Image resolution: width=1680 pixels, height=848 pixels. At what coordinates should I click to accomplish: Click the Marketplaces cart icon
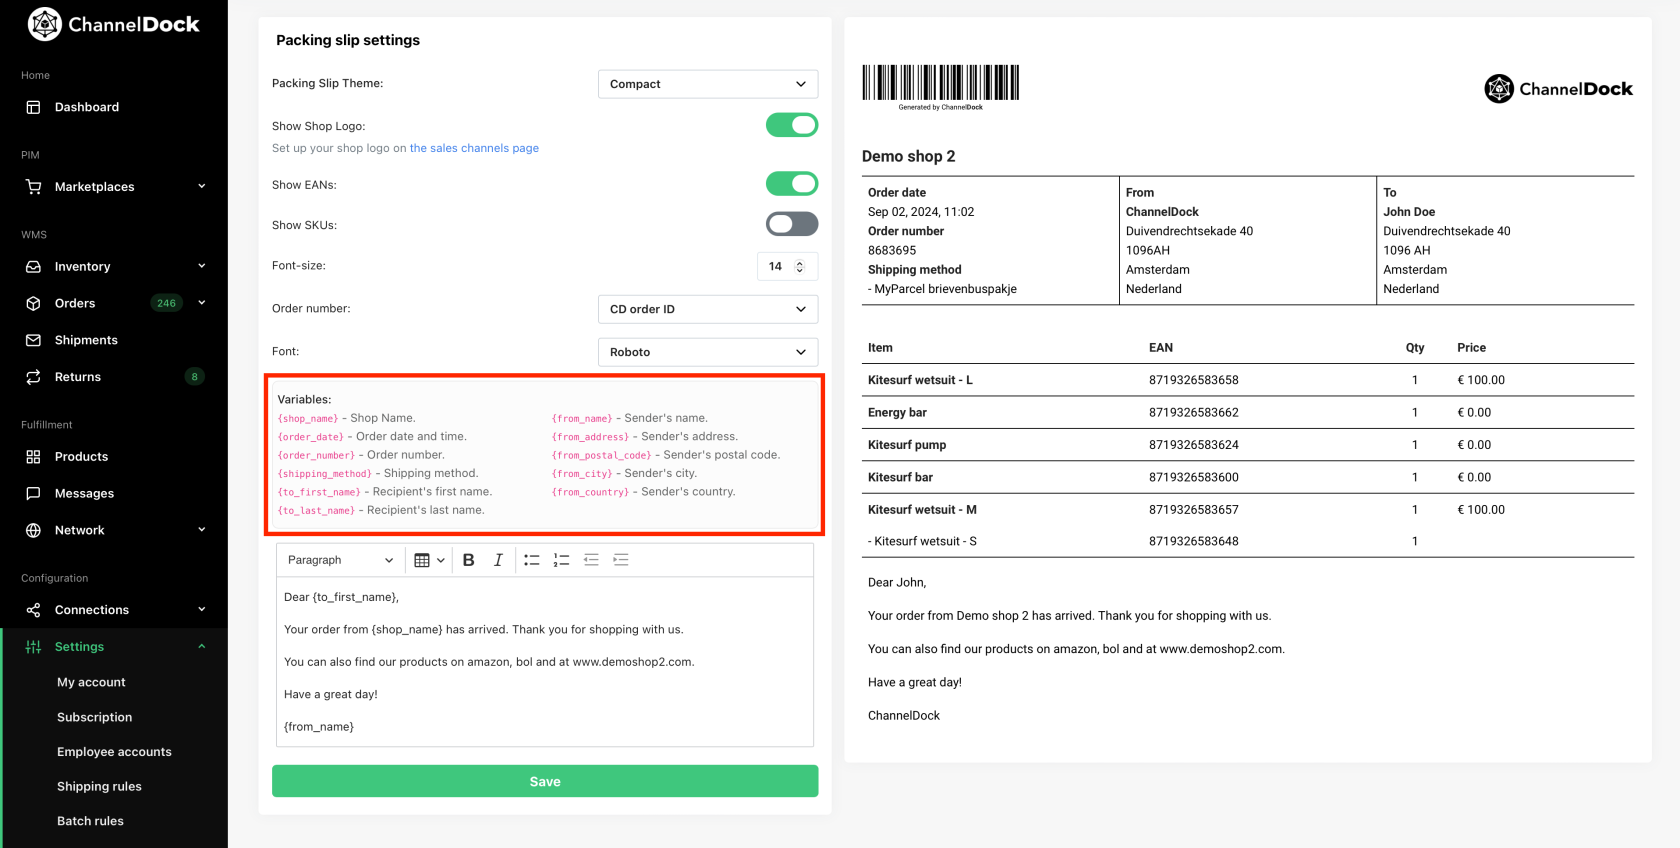point(33,187)
